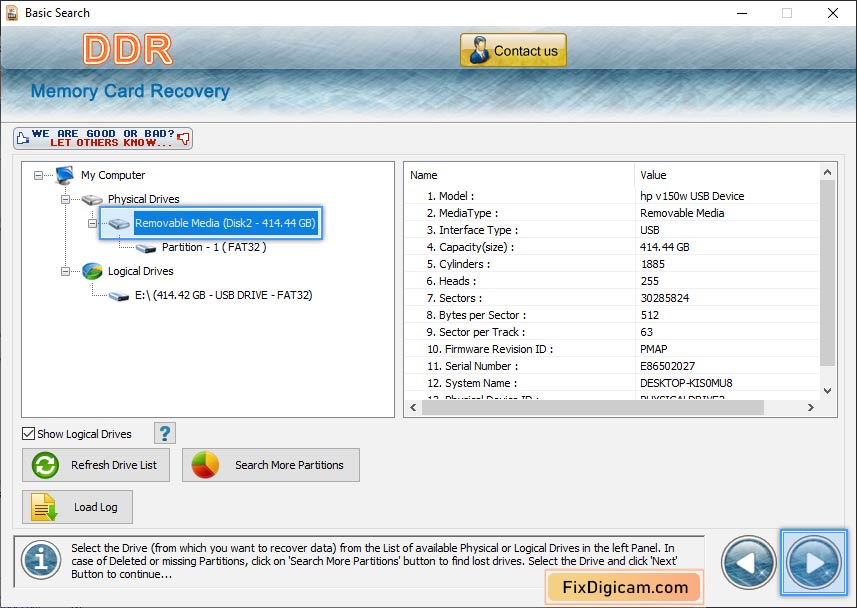Image resolution: width=857 pixels, height=608 pixels.
Task: Click the horizontal scrollbar thumb in details panel
Action: pyautogui.click(x=593, y=407)
